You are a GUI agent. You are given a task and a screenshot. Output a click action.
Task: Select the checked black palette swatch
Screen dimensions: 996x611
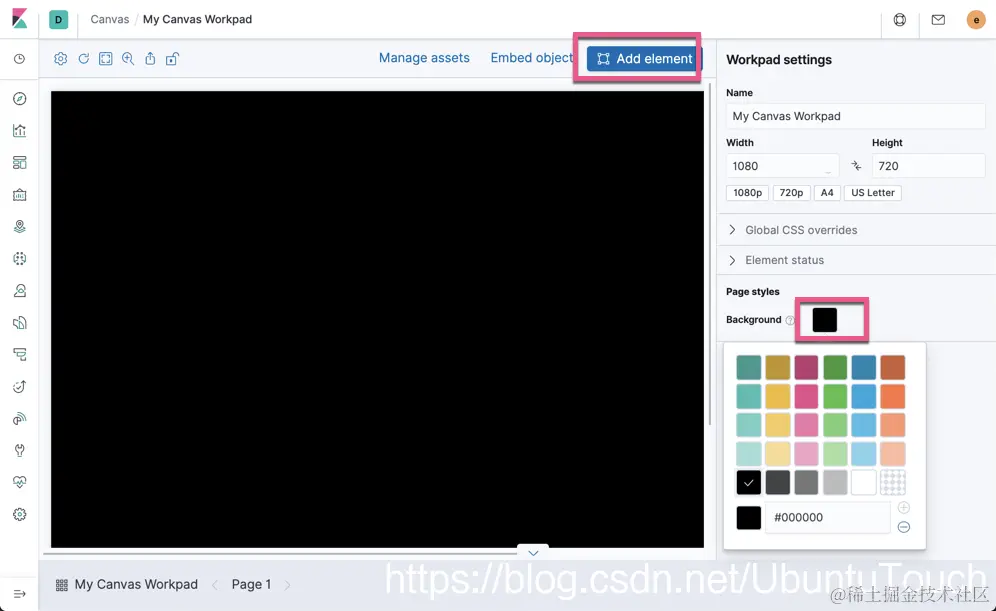pos(749,483)
